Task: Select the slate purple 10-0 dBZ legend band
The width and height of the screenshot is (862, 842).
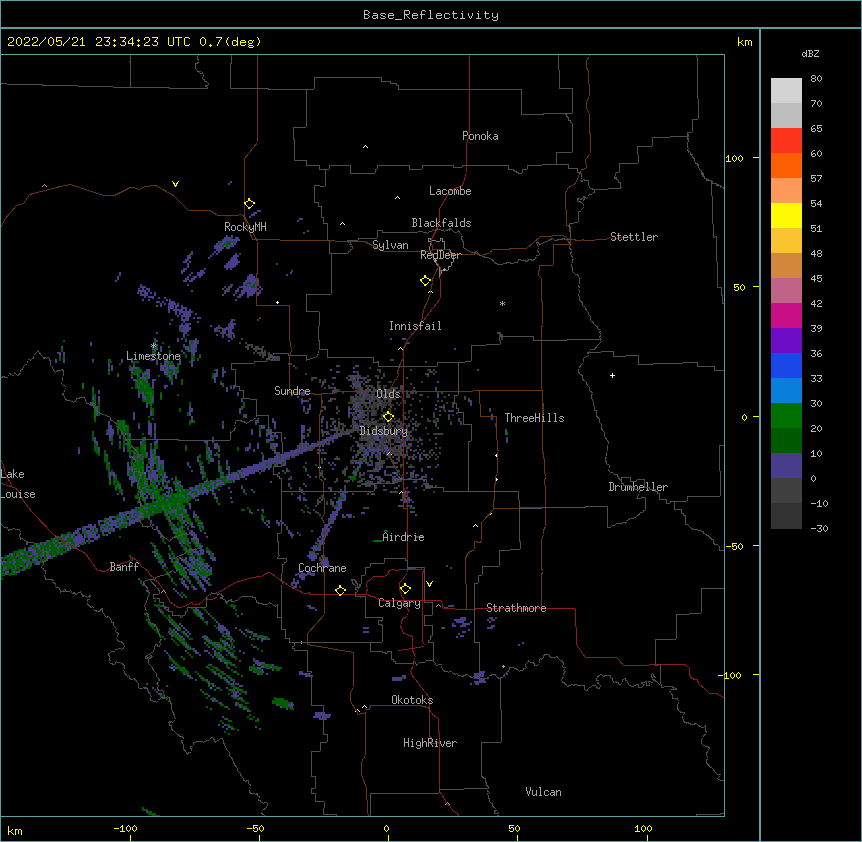Action: click(786, 466)
